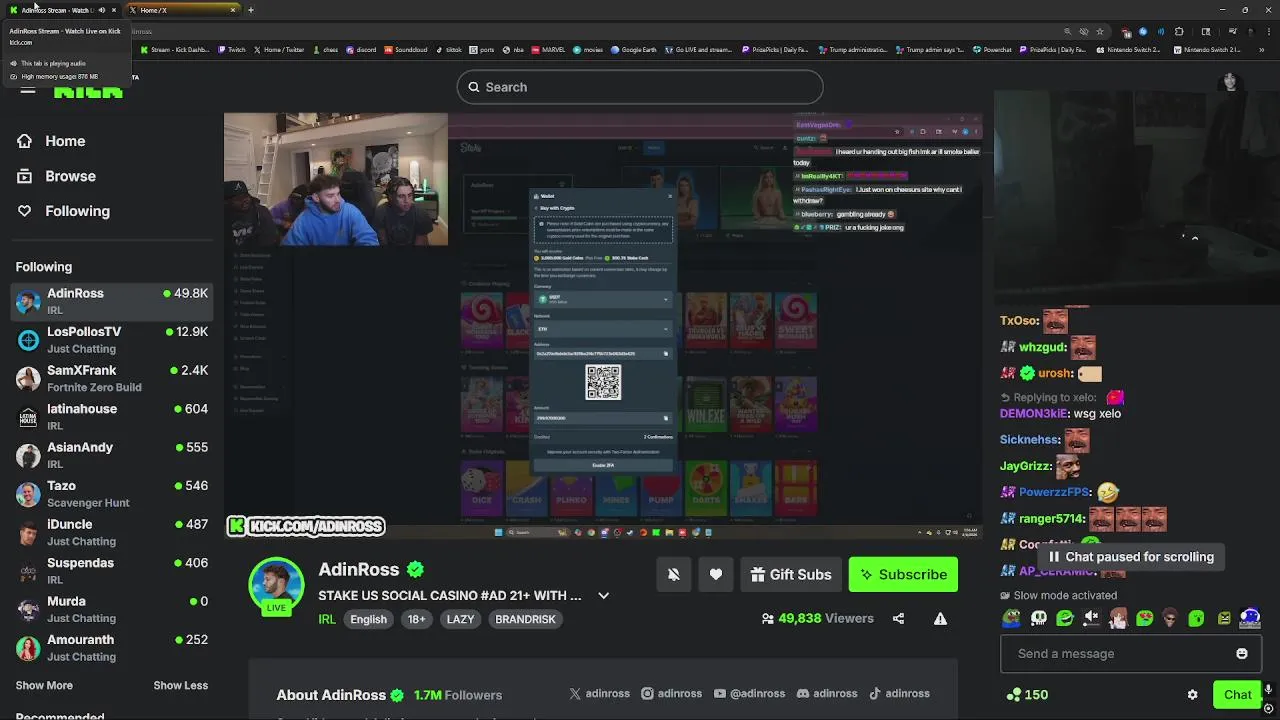Click the share stream icon

click(x=898, y=618)
